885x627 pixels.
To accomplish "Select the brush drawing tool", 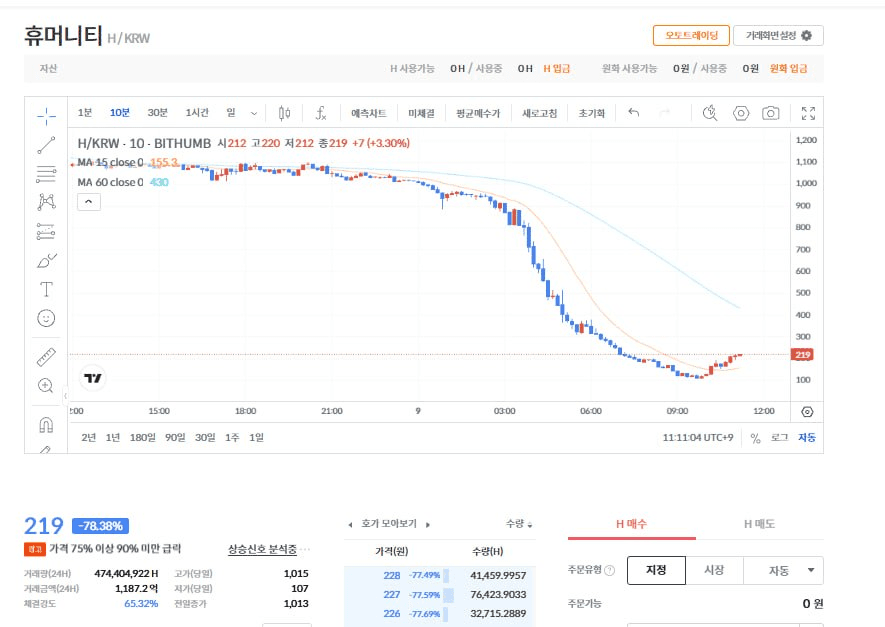I will (46, 261).
